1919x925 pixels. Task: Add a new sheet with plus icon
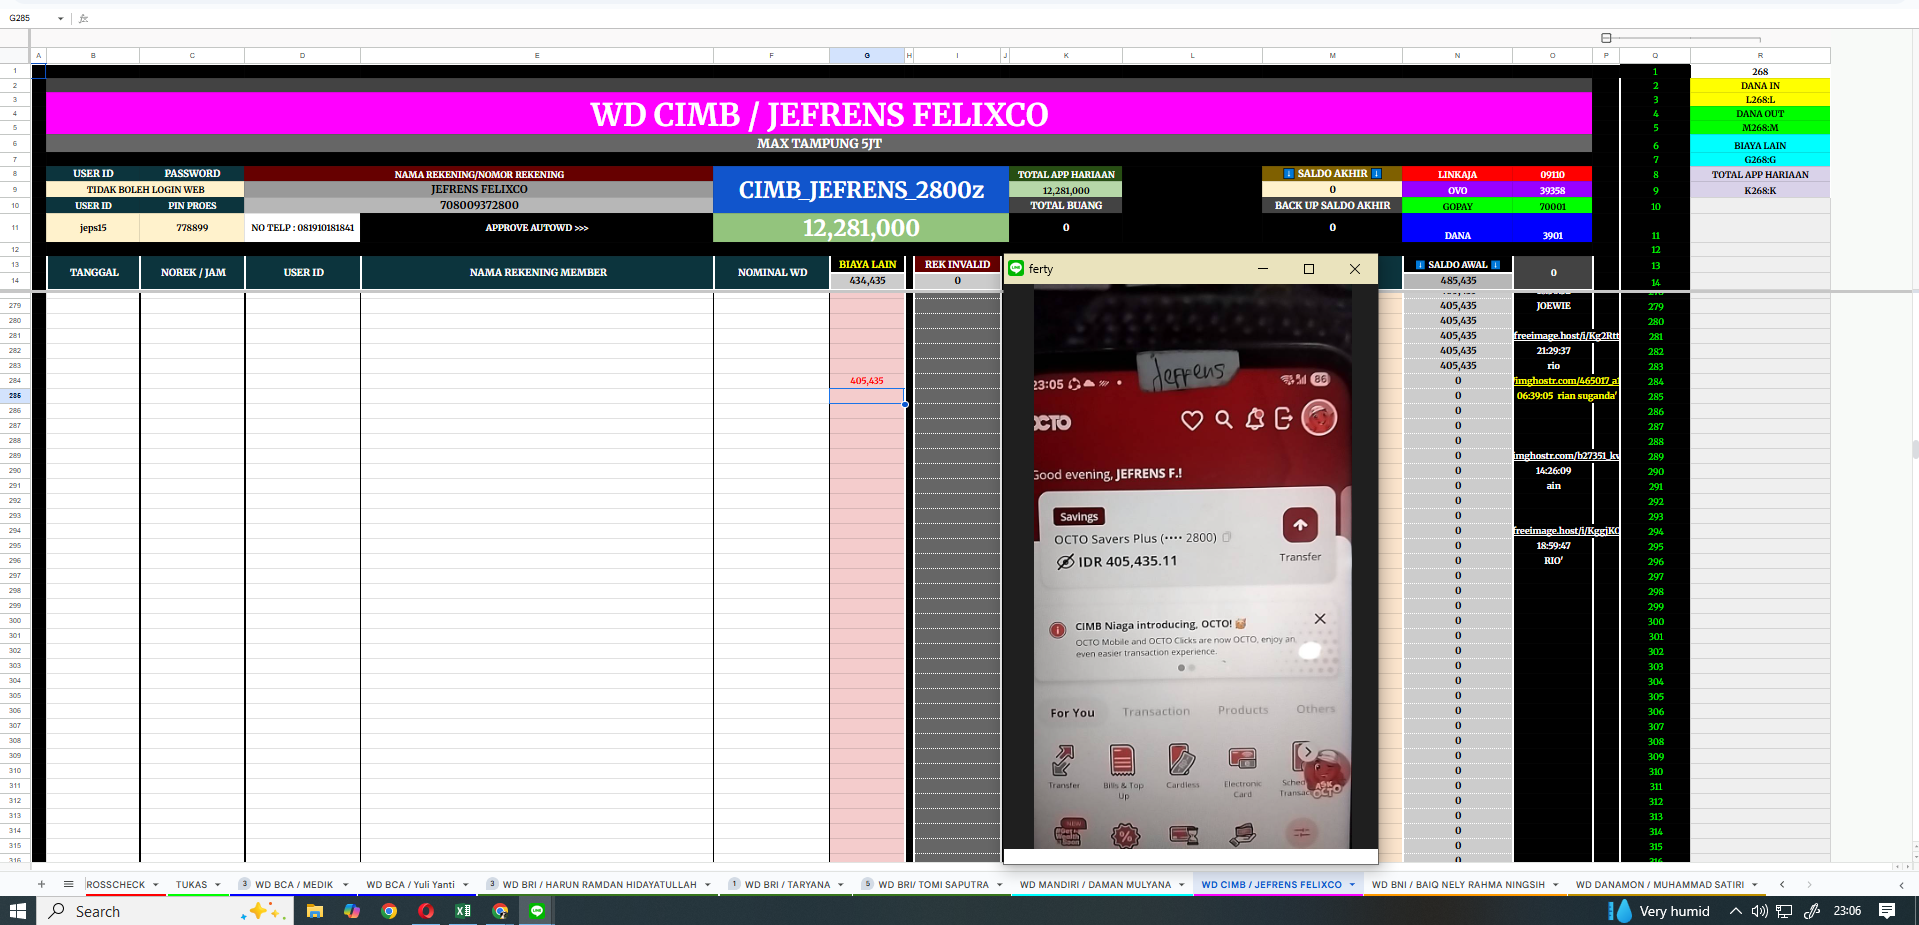point(41,884)
